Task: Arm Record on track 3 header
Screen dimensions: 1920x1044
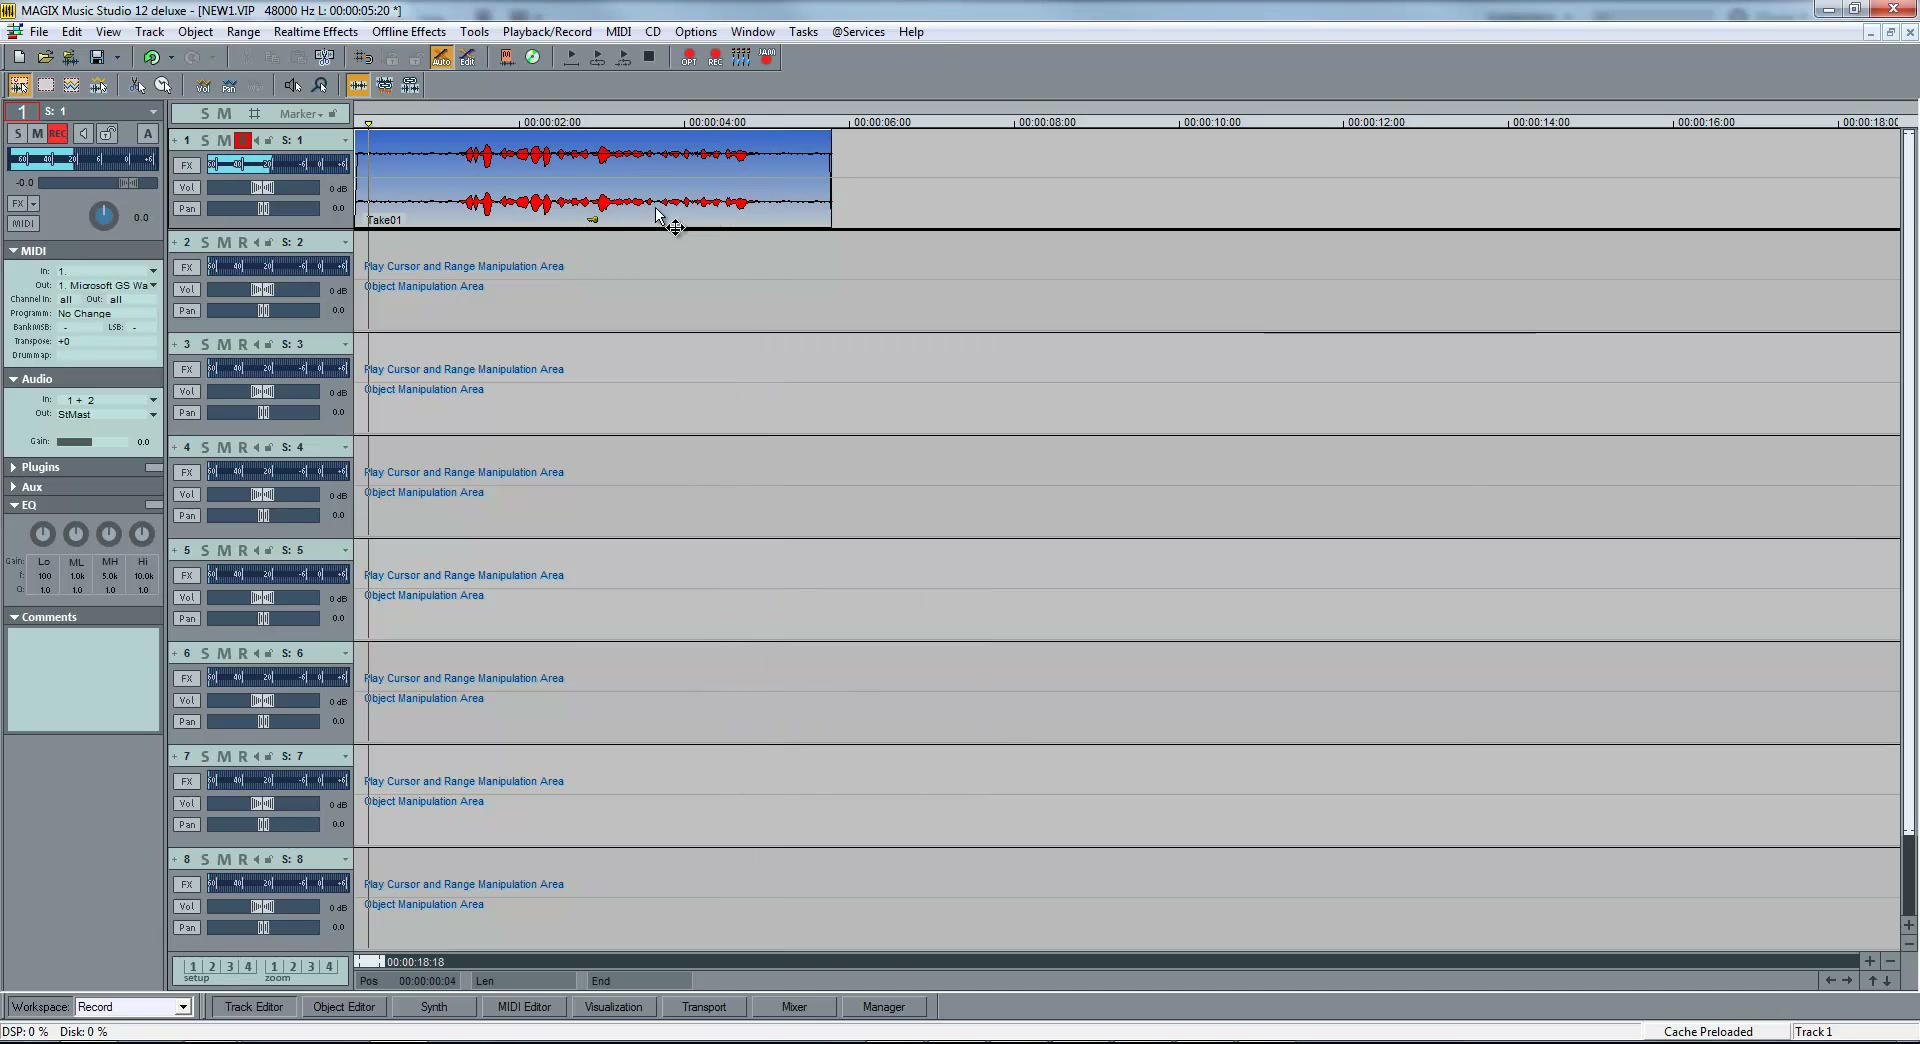Action: coord(242,344)
